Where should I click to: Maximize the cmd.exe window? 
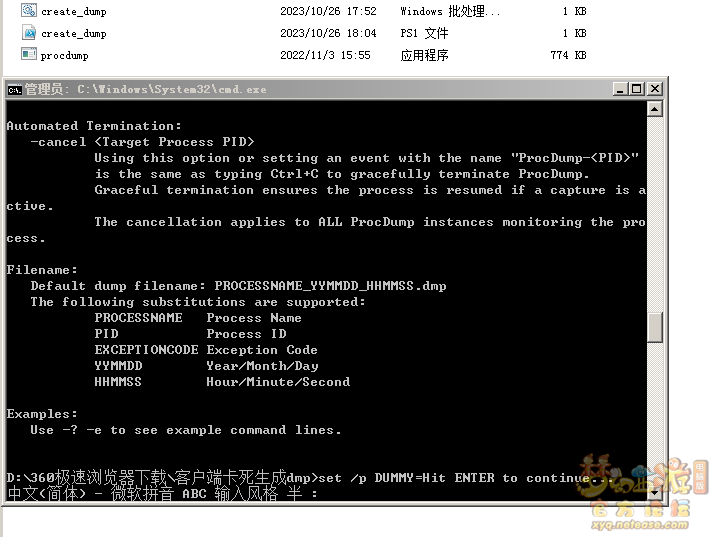pyautogui.click(x=637, y=89)
